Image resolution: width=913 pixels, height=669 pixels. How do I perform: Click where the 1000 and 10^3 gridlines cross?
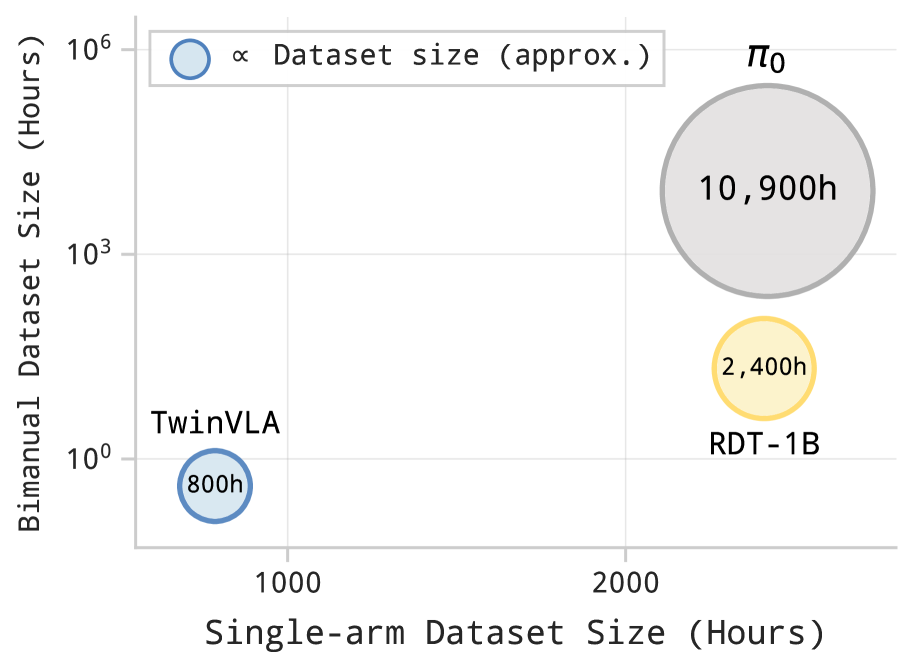coord(288,254)
